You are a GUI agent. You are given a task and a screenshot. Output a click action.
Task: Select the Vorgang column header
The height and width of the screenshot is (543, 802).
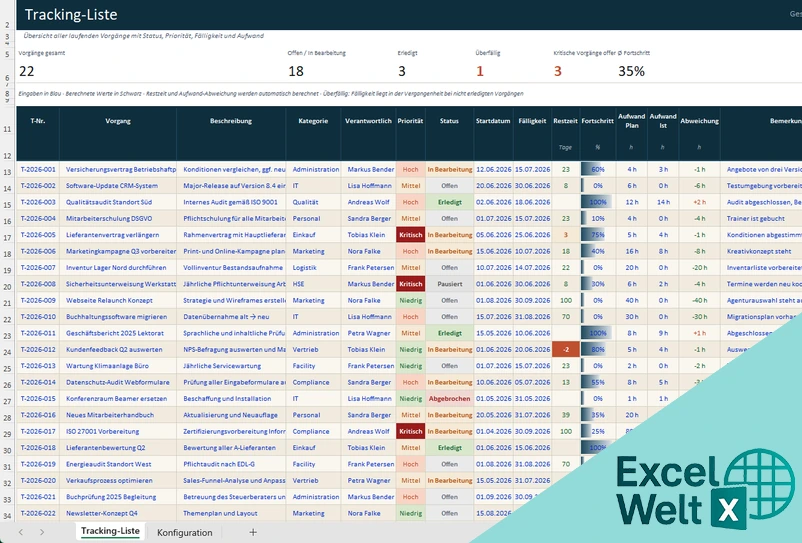tap(118, 121)
